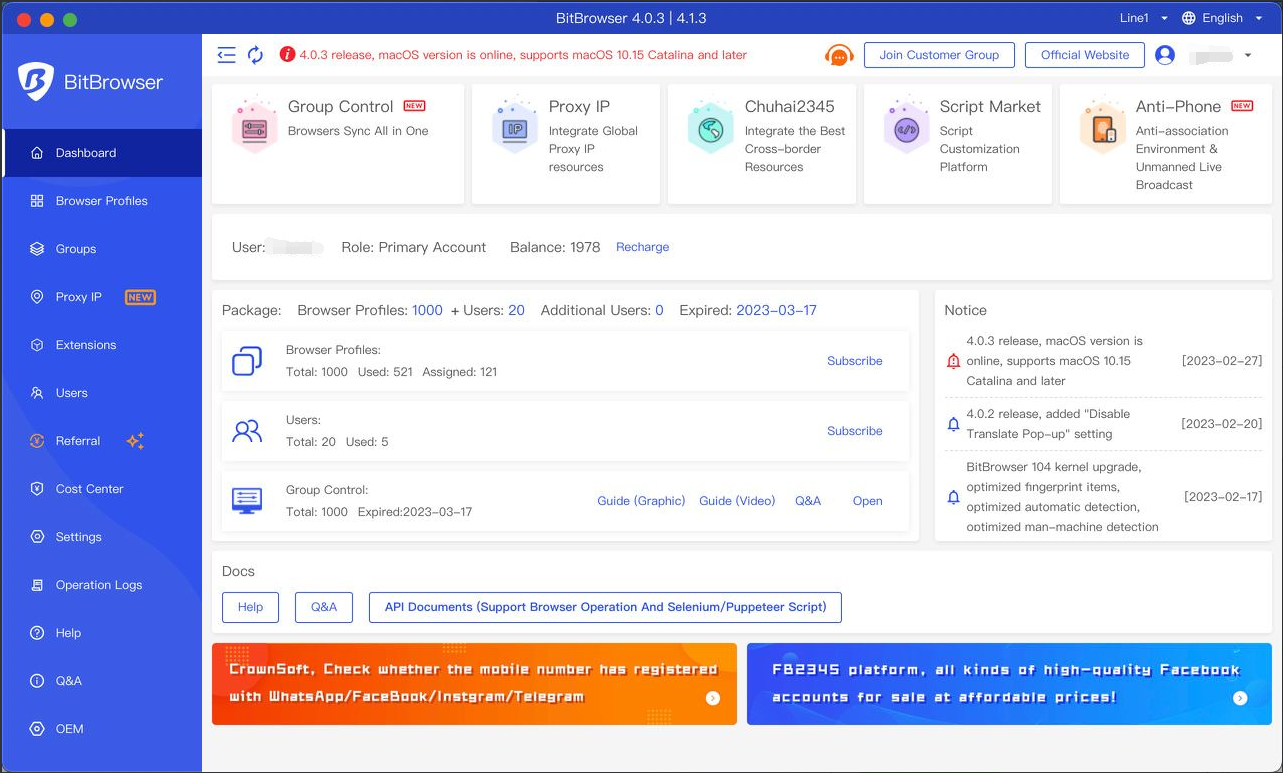
Task: Click NEW badge beside Proxy IP sidebar
Action: pyautogui.click(x=140, y=297)
